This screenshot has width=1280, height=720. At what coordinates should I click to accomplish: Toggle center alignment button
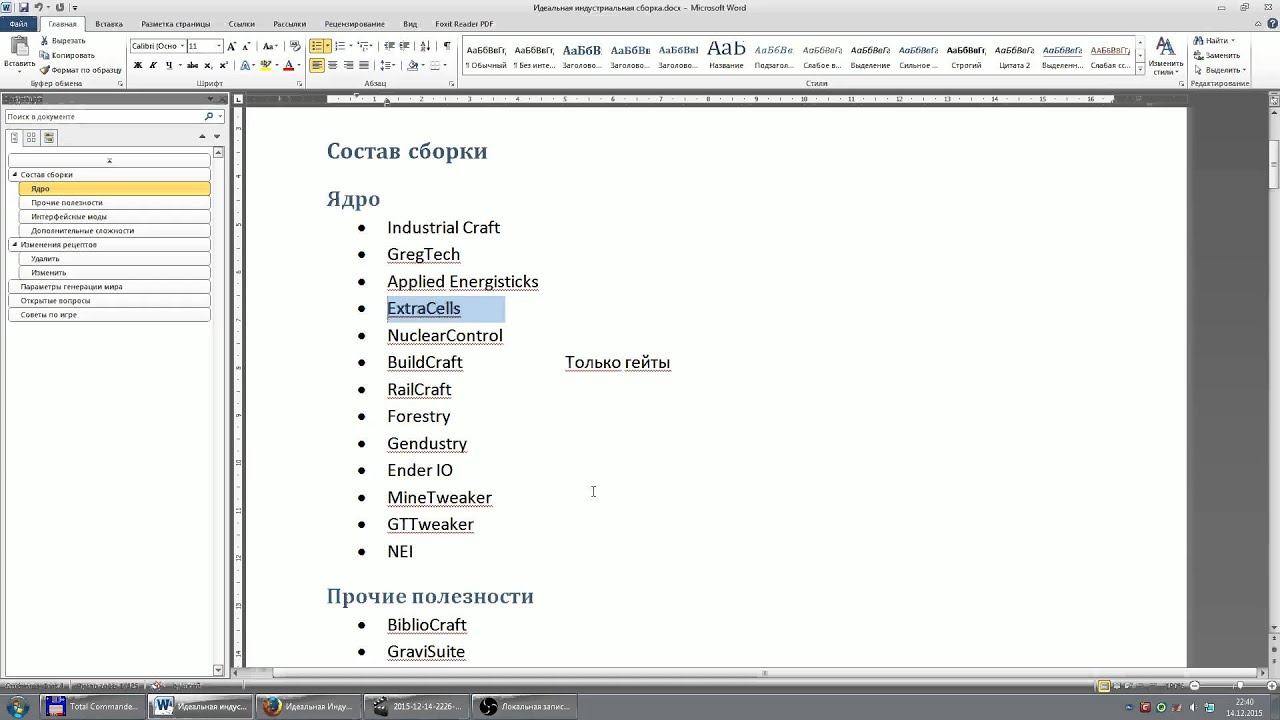tap(332, 65)
